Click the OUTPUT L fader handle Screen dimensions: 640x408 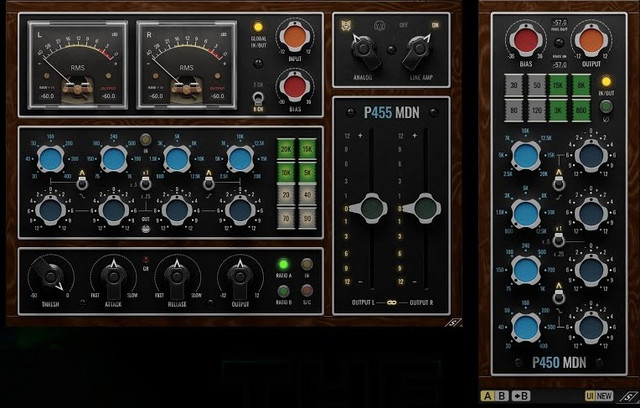click(x=371, y=208)
